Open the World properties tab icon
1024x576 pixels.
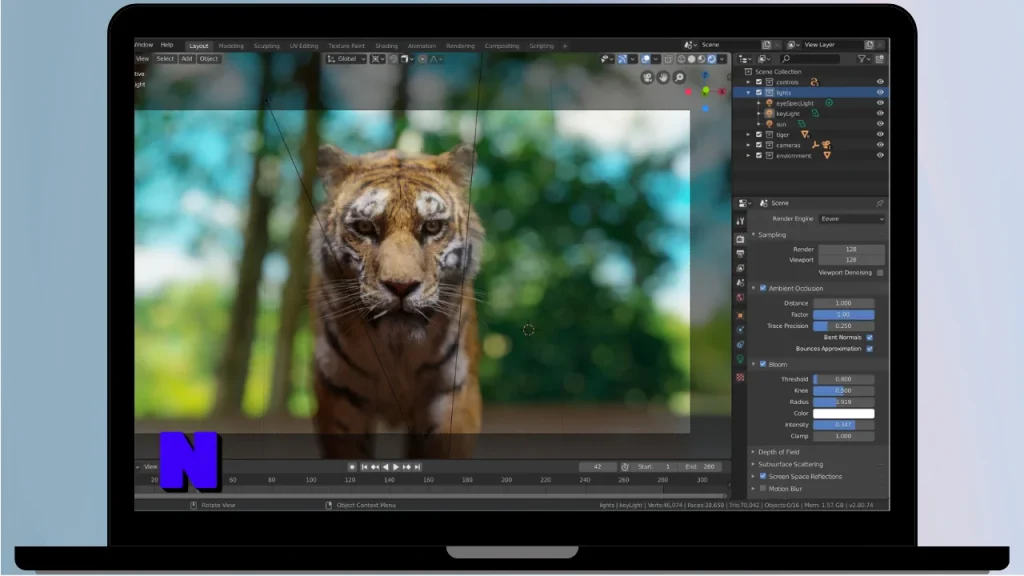[740, 297]
